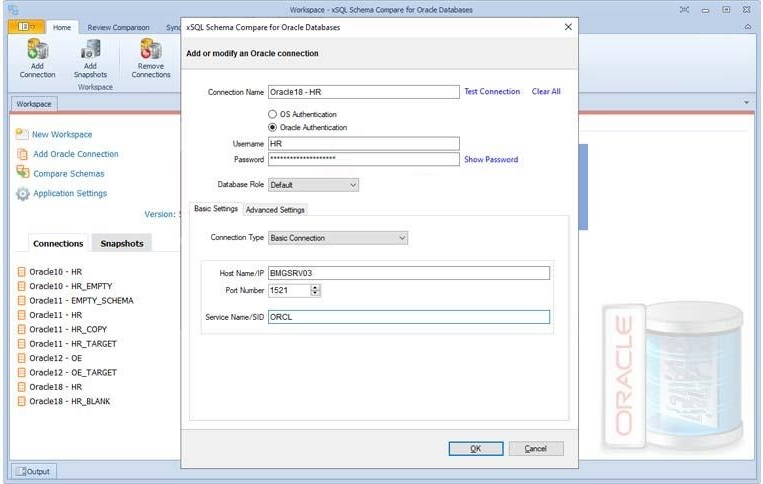This screenshot has width=763, height=484.
Task: Select the Oracle11 - HR_COPY connection
Action: (x=68, y=329)
